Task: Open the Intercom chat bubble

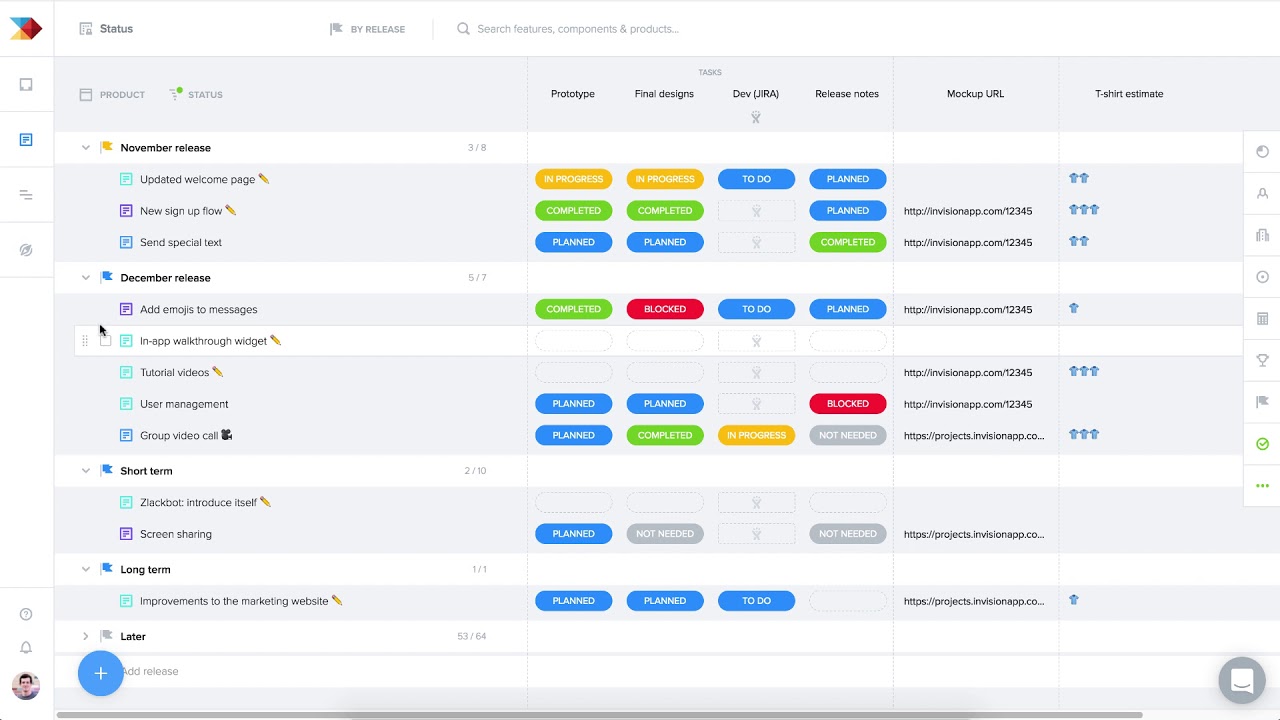Action: (1241, 681)
